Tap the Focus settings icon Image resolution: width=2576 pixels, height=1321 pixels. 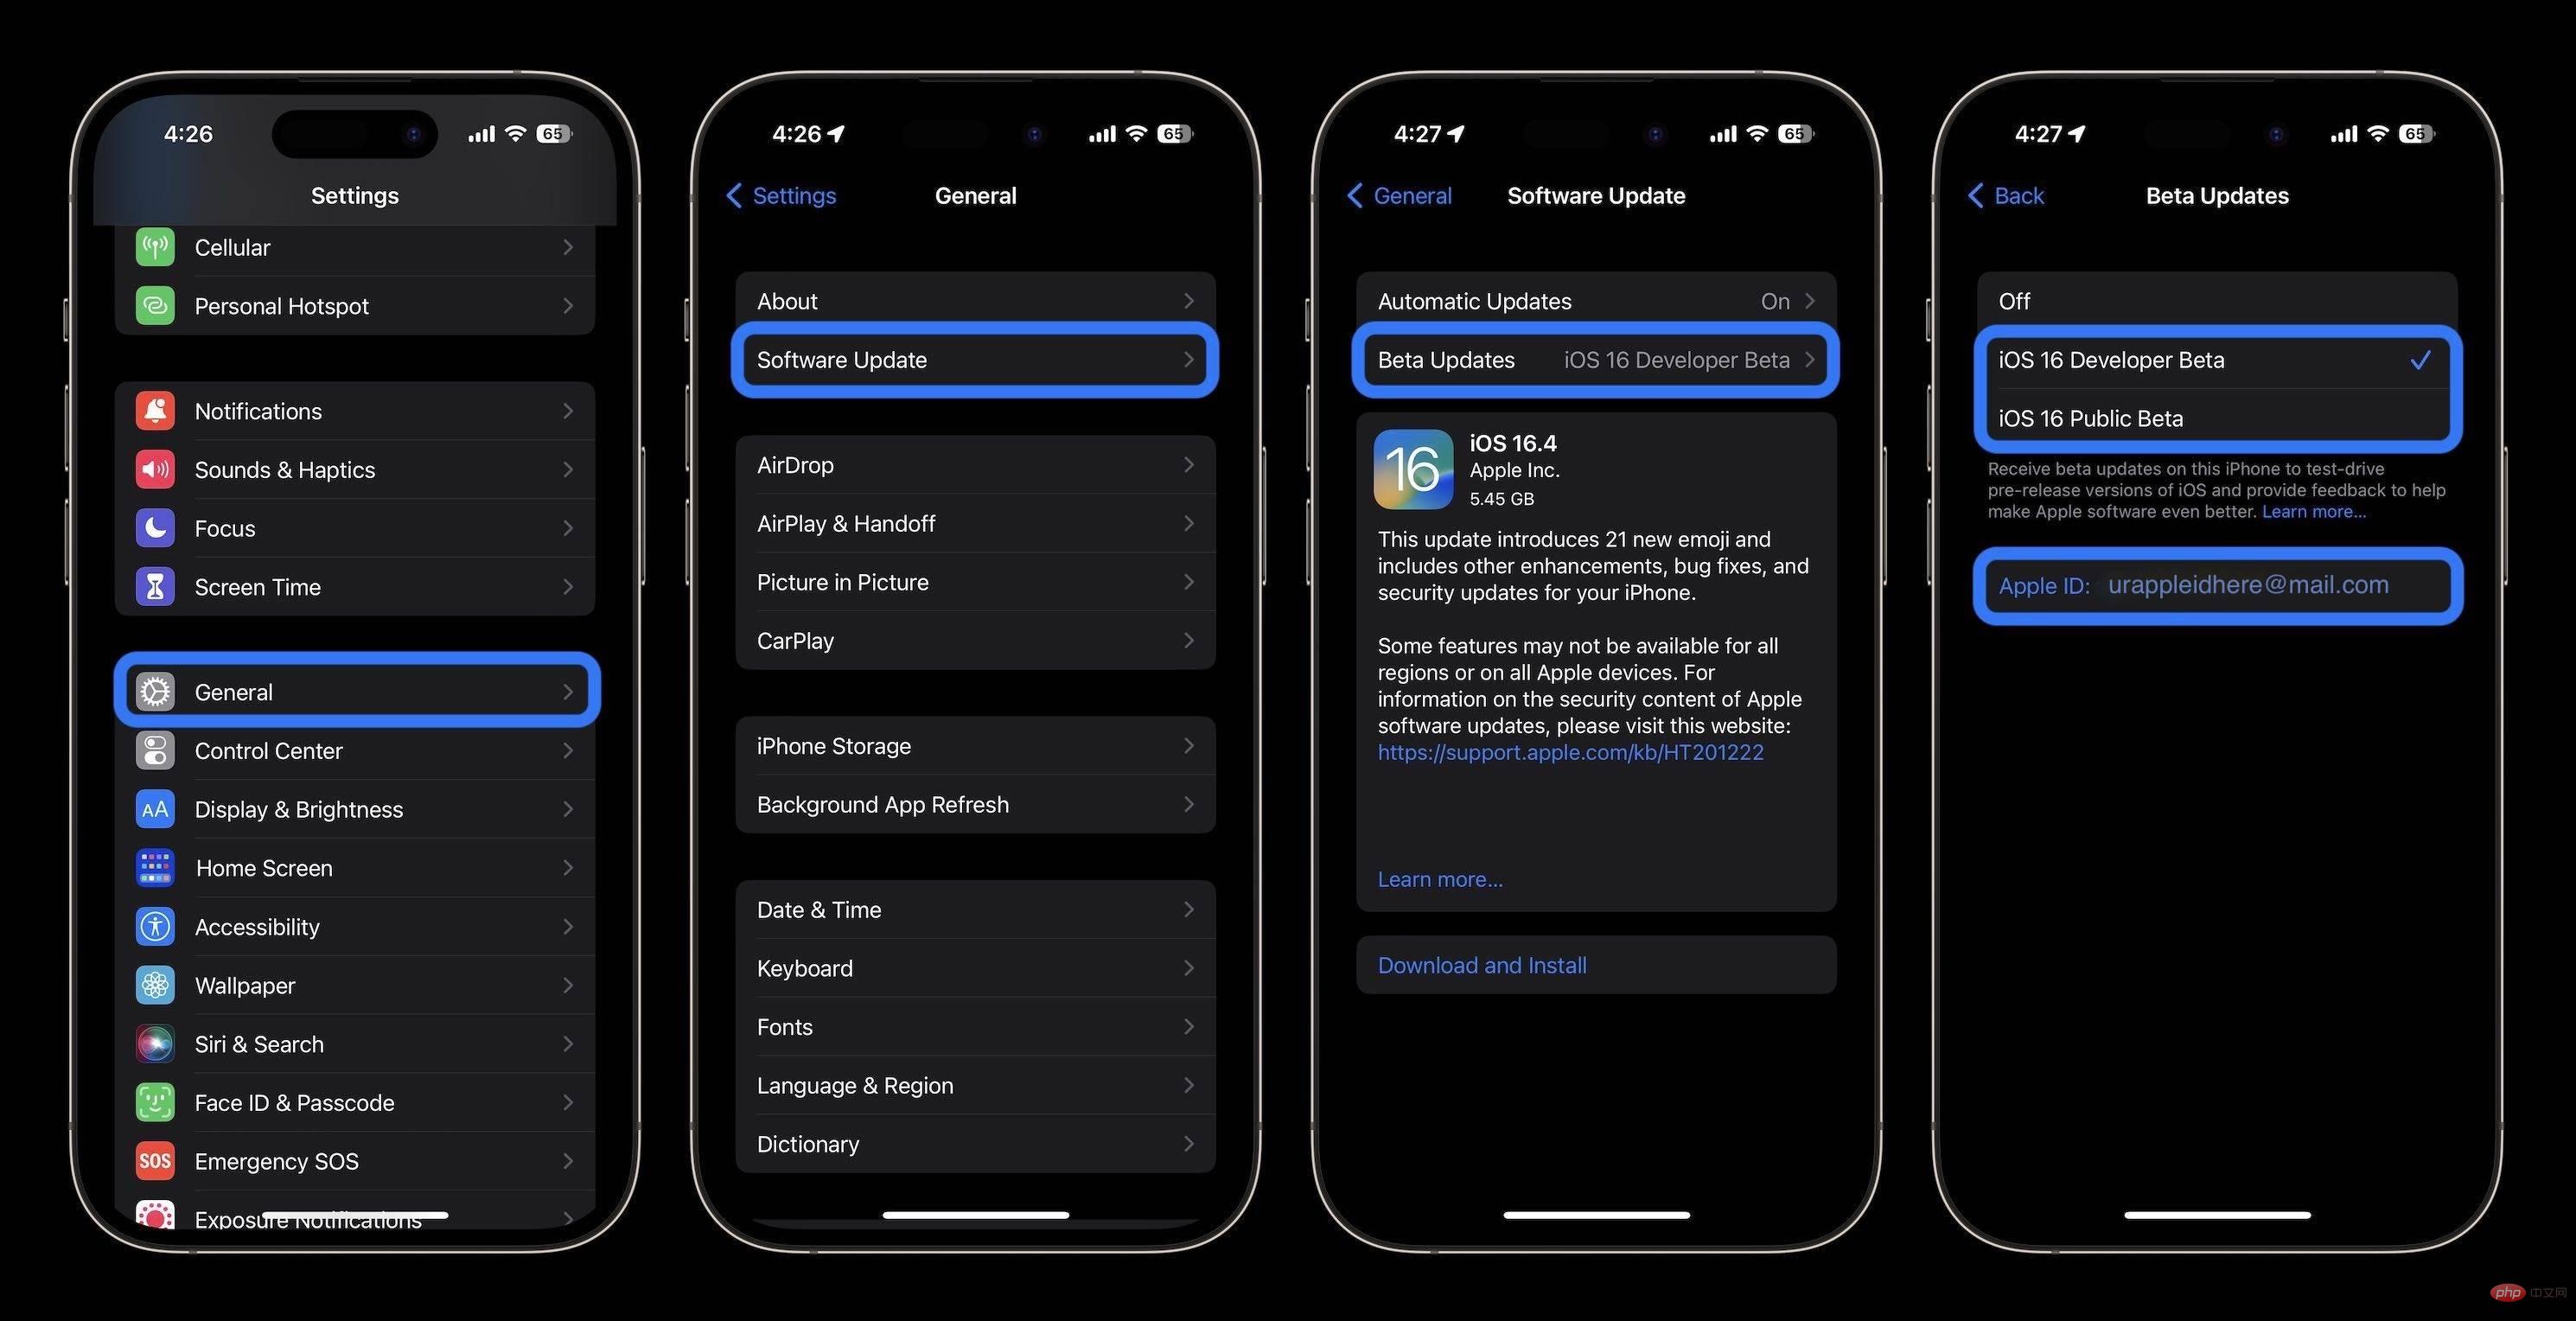(153, 527)
